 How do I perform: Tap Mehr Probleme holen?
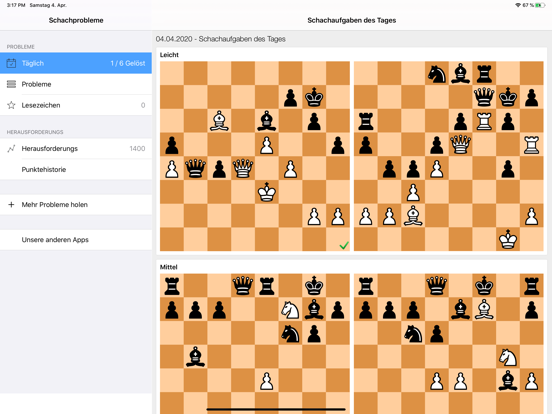(x=76, y=205)
